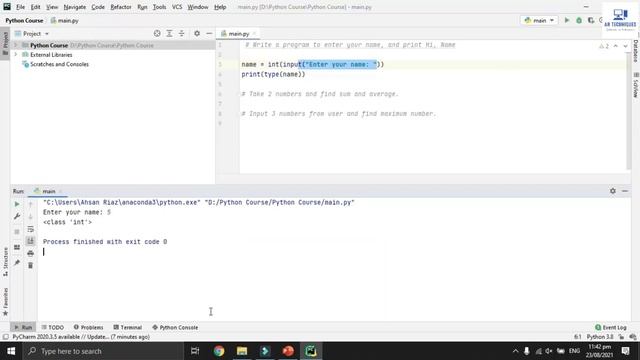Open the File menu
640x360 pixels.
[x=20, y=7]
